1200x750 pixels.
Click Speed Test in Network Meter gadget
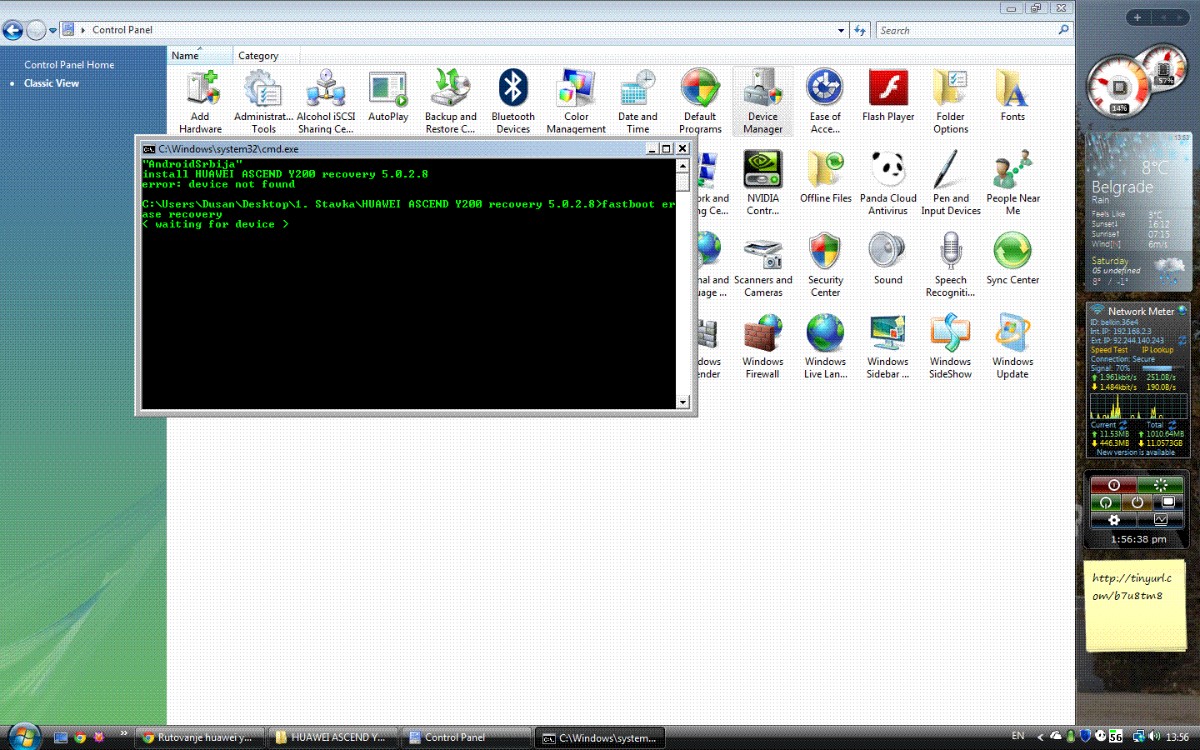[1109, 350]
